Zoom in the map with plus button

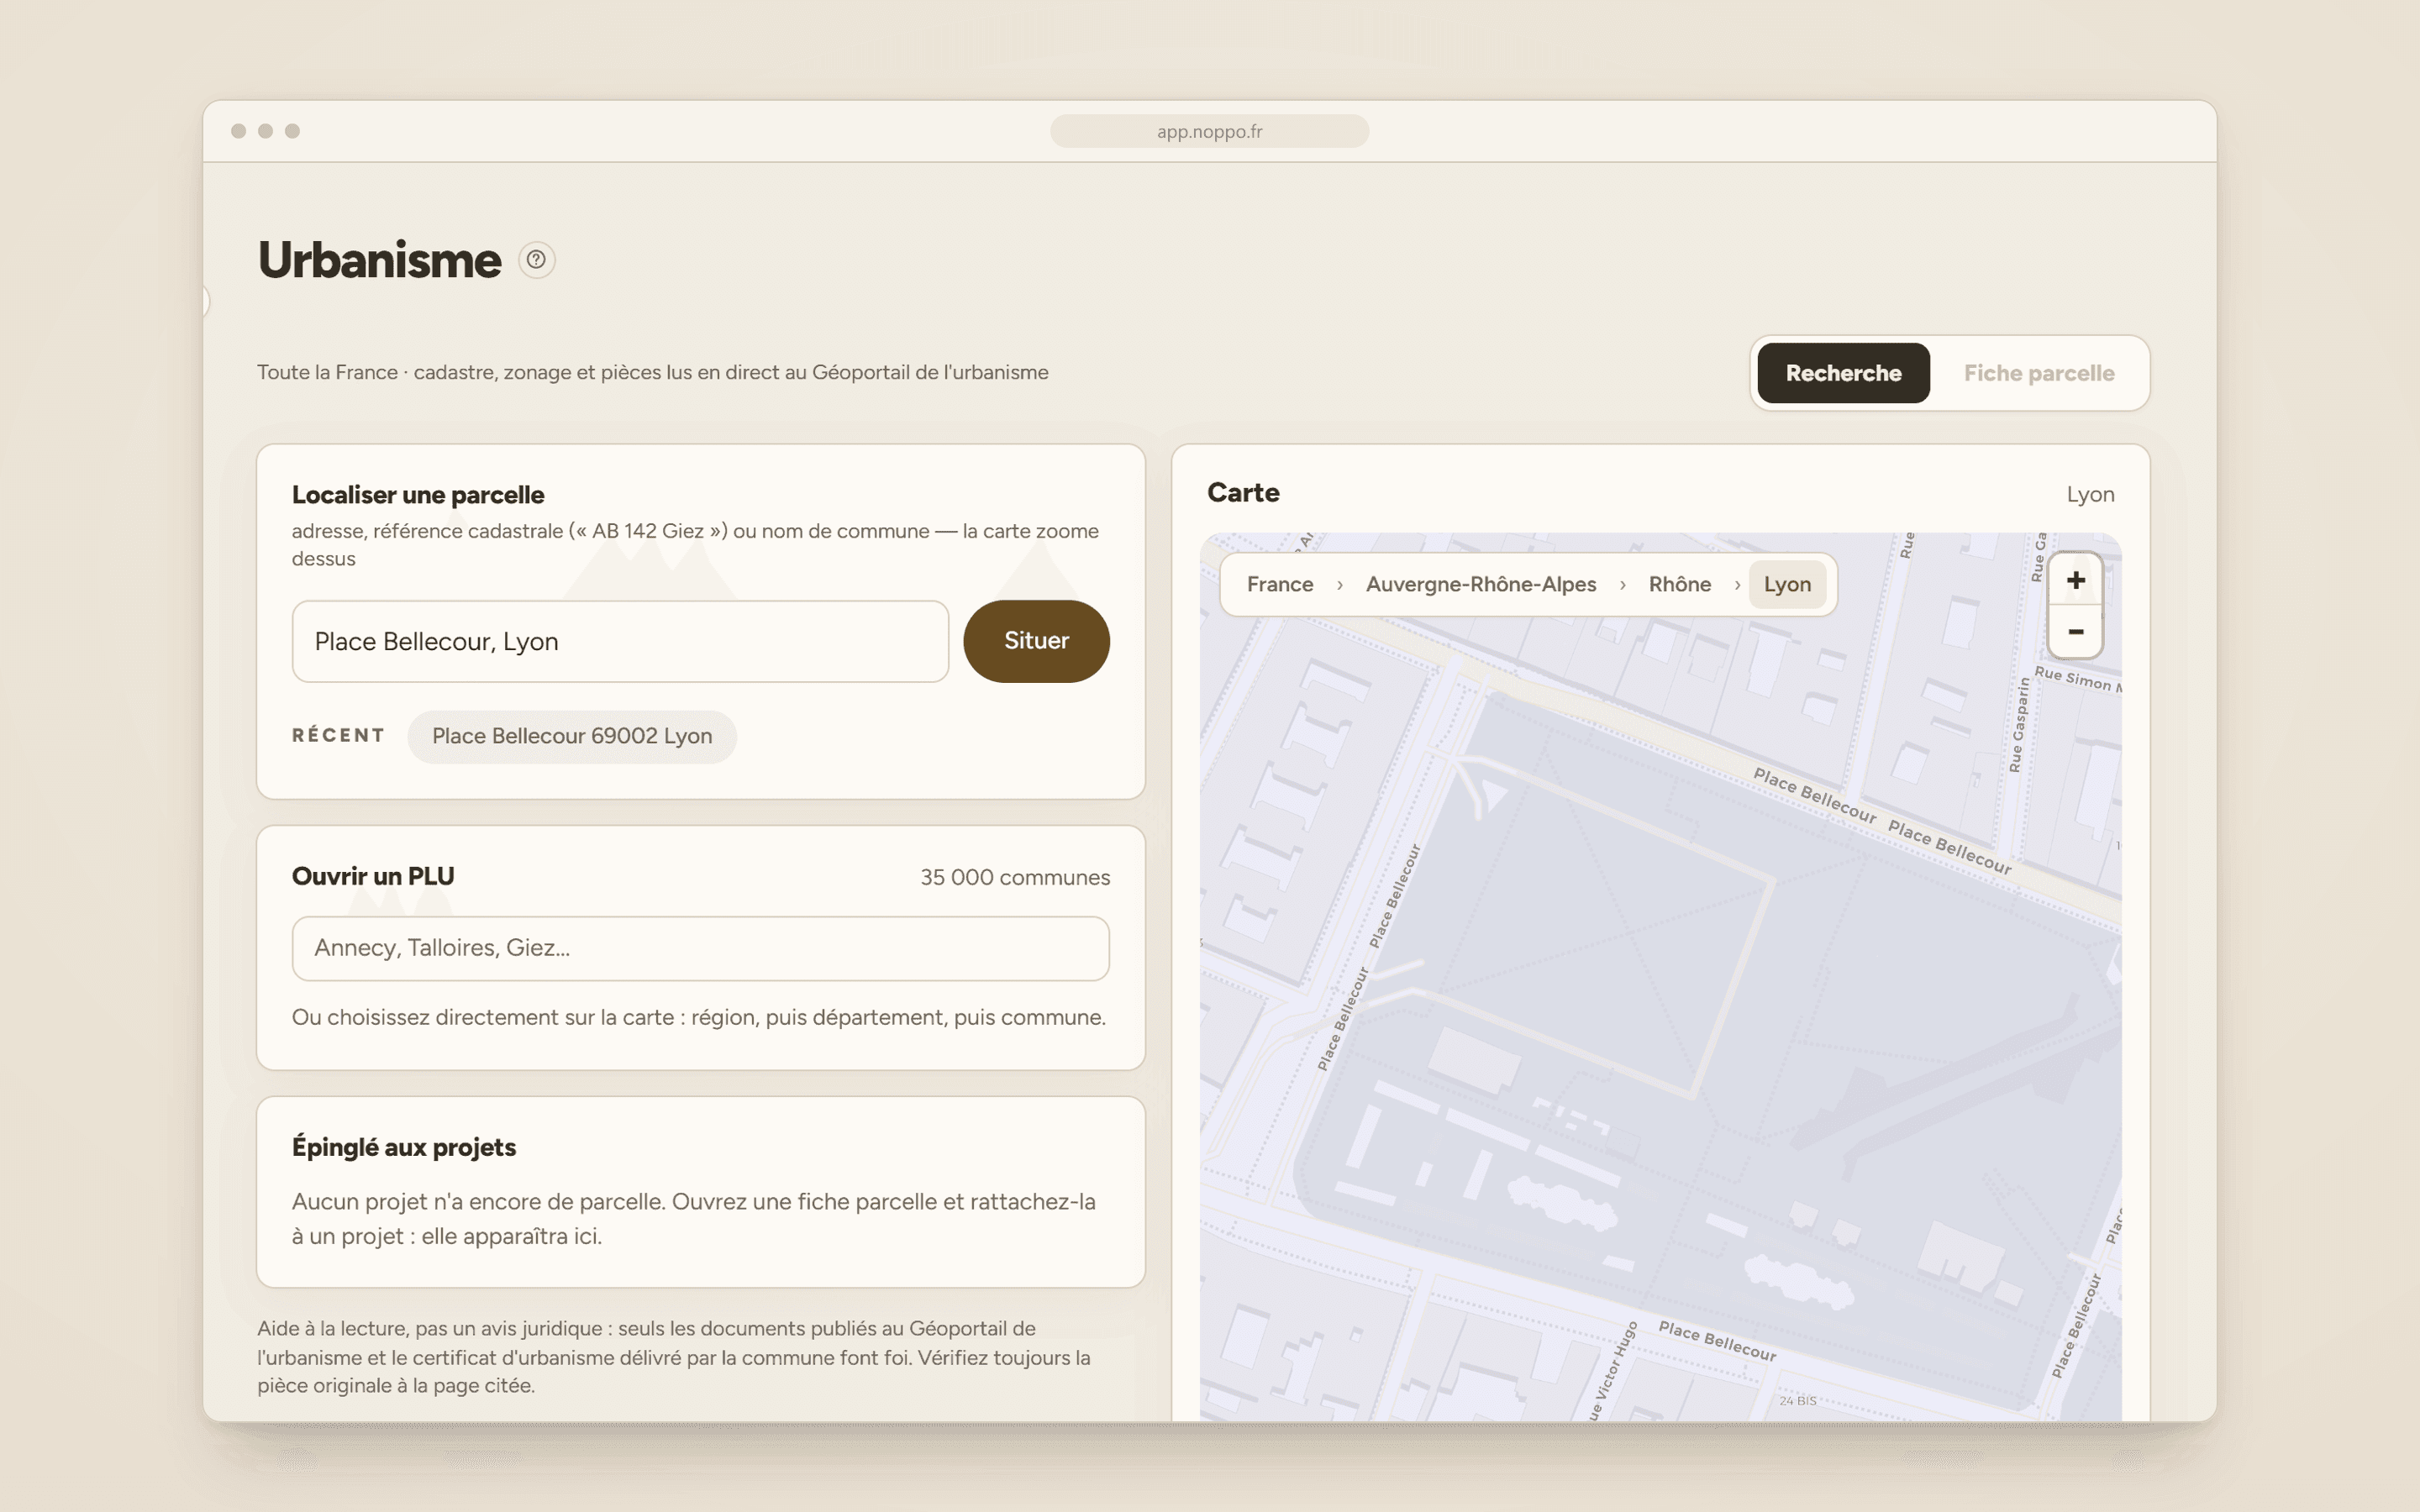click(2075, 580)
